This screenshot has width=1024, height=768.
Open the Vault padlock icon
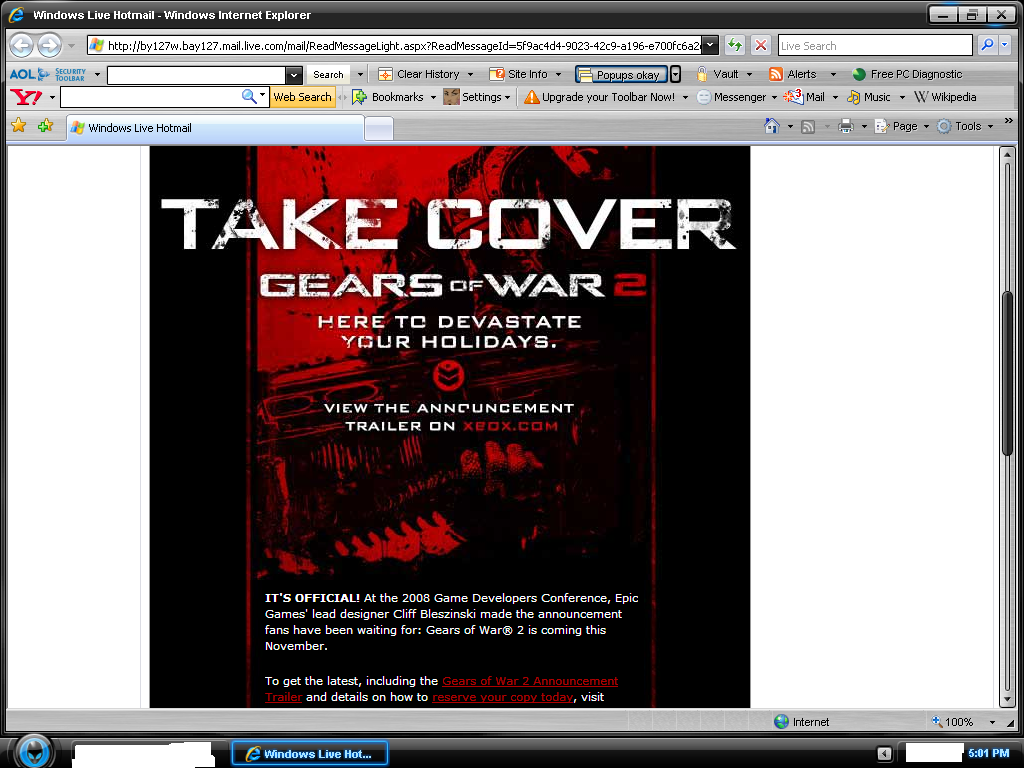pyautogui.click(x=702, y=74)
